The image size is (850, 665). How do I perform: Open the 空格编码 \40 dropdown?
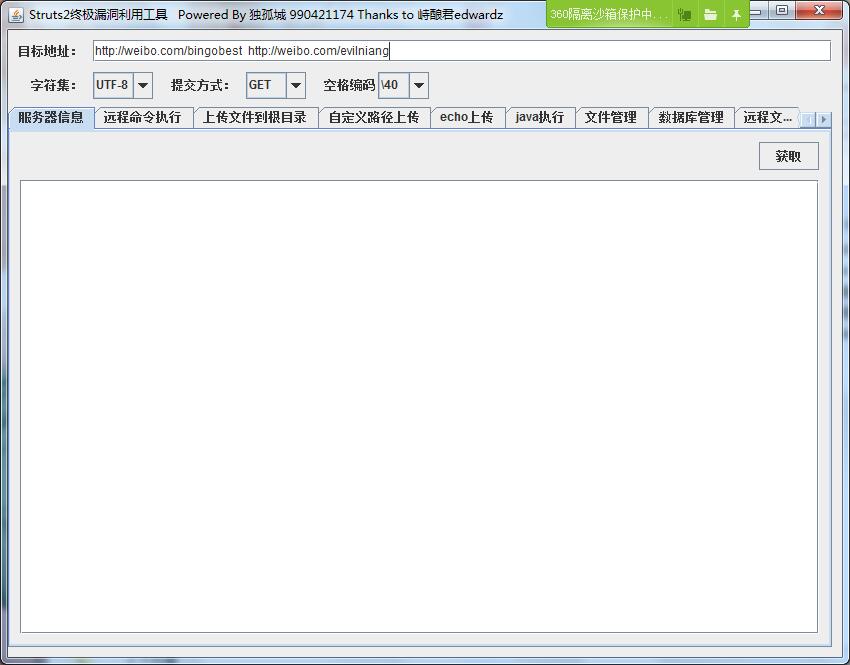418,85
